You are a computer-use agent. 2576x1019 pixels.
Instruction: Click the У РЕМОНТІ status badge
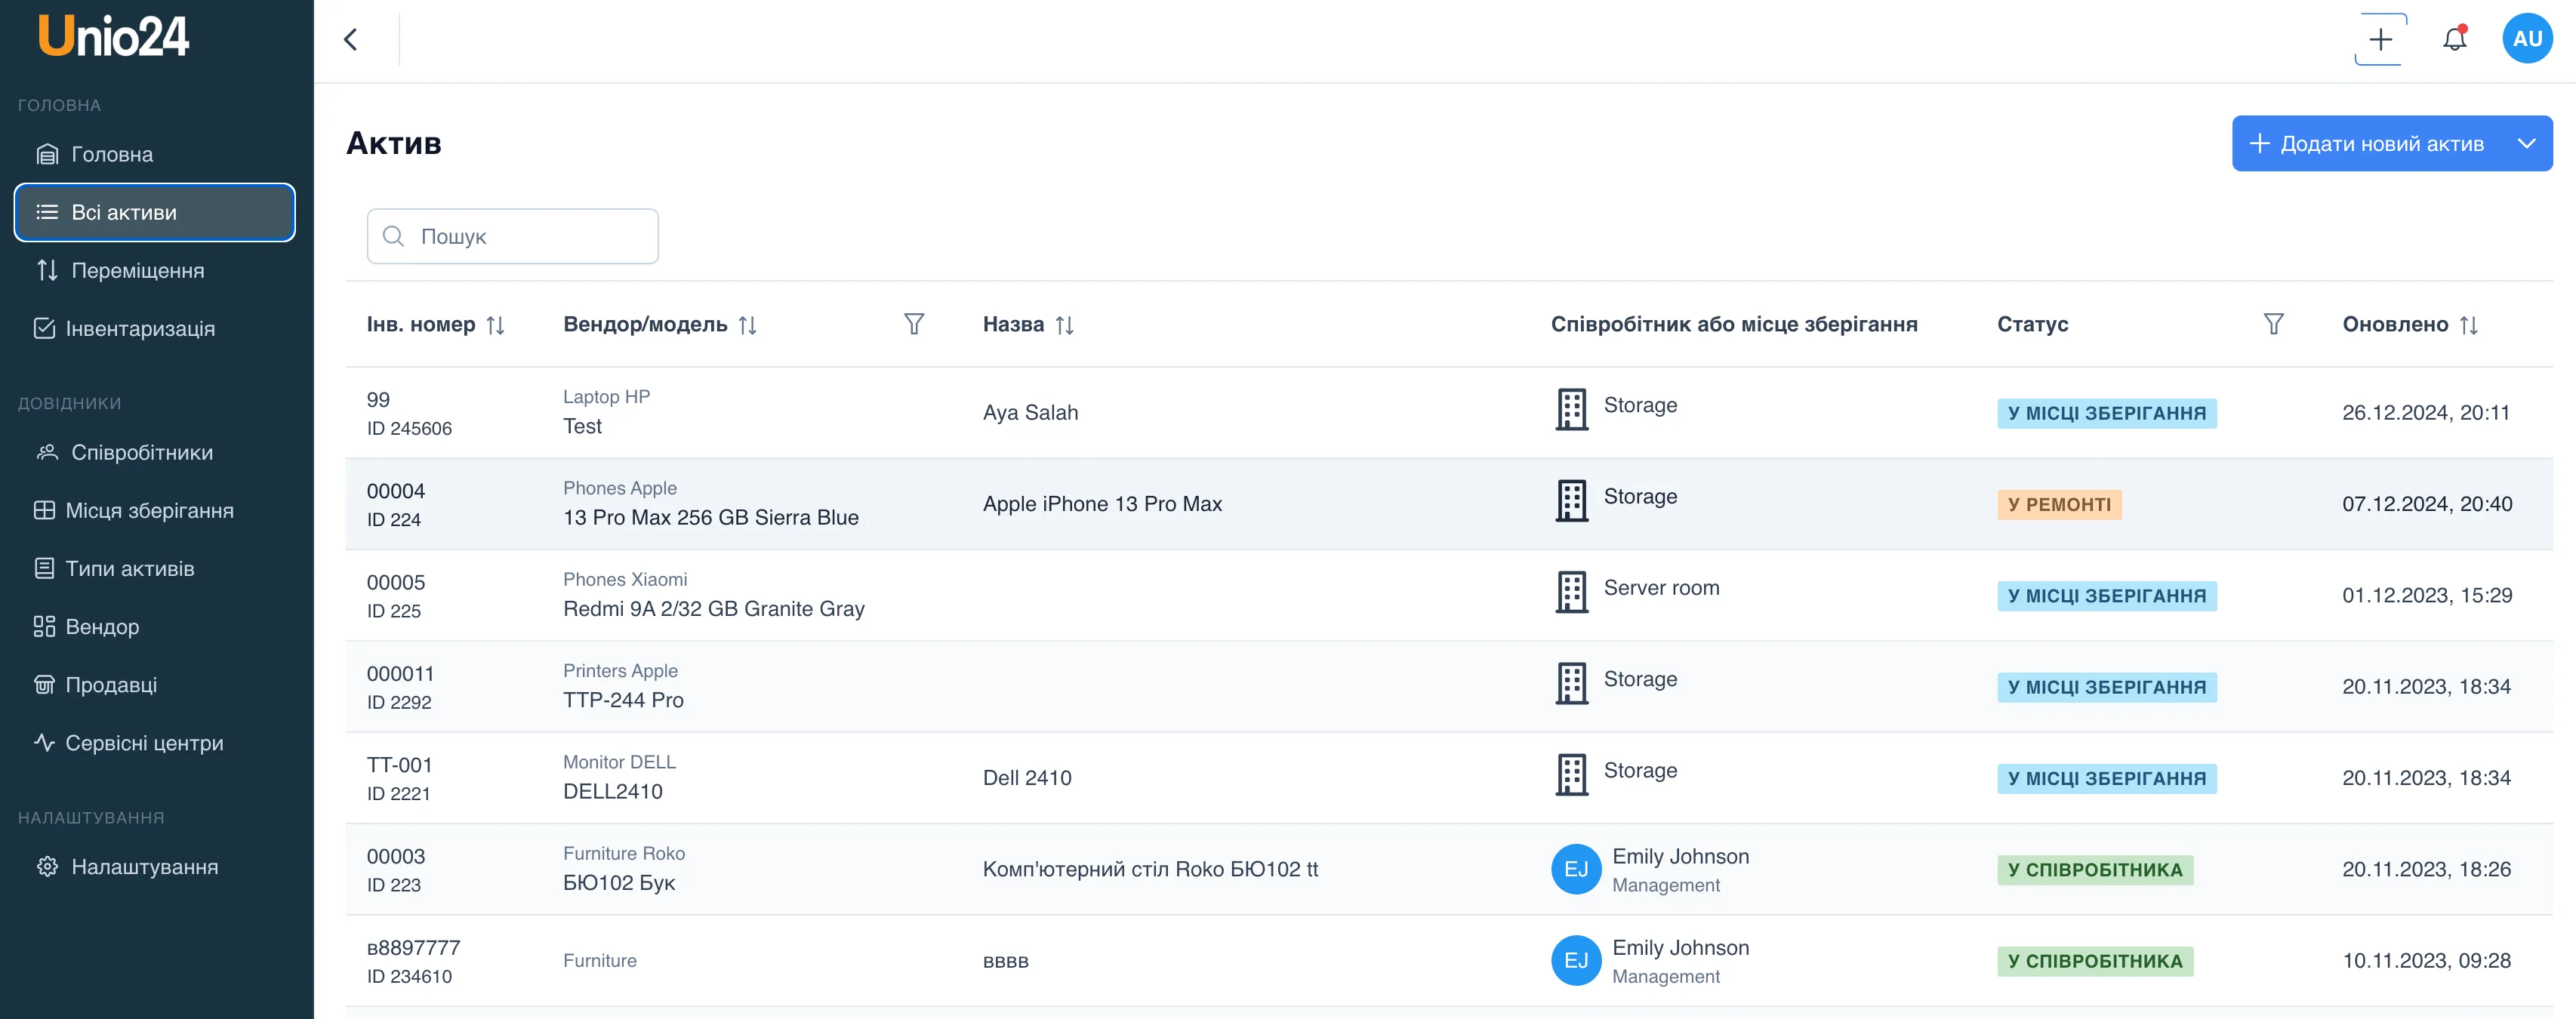pos(2059,504)
